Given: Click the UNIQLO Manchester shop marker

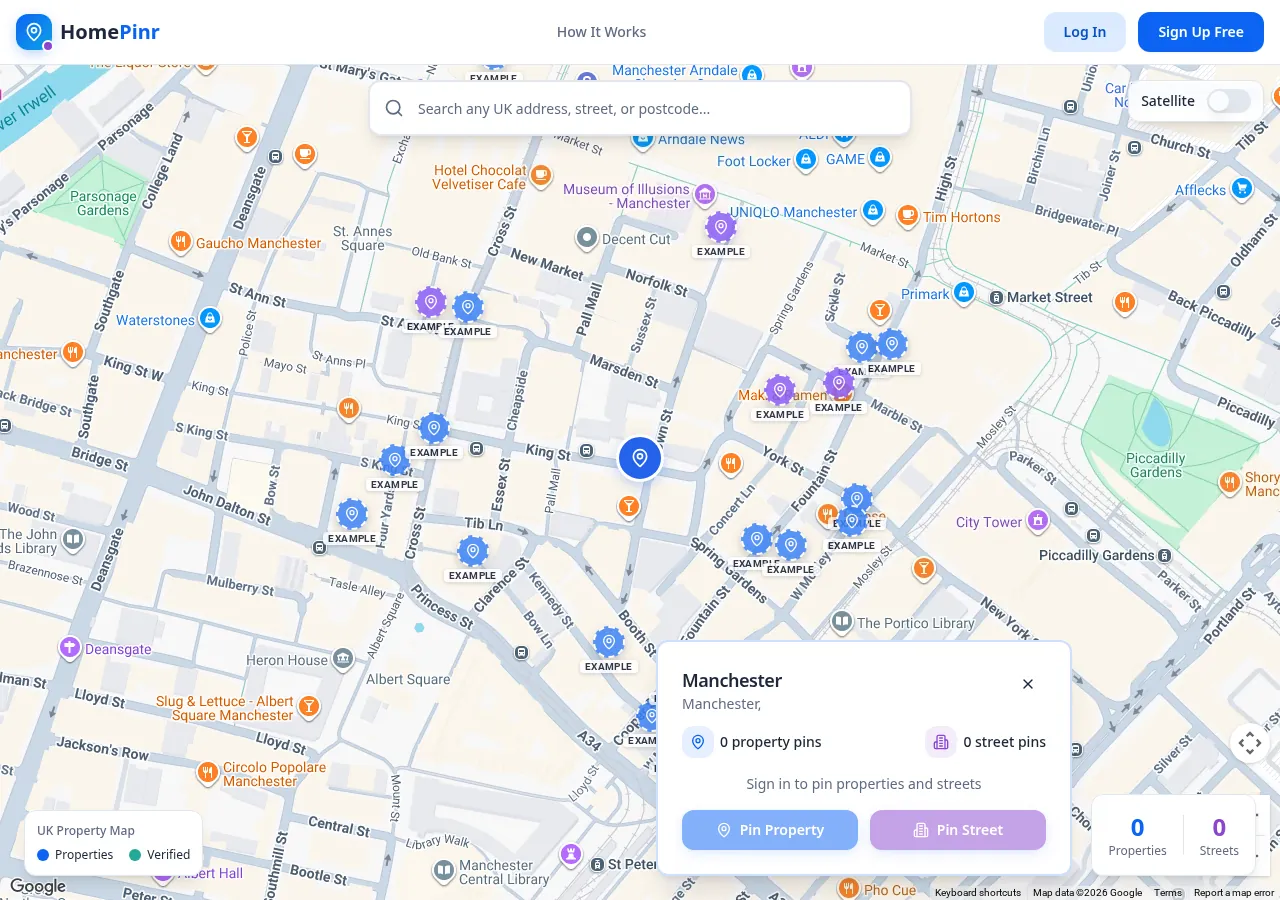Looking at the screenshot, I should point(873,211).
